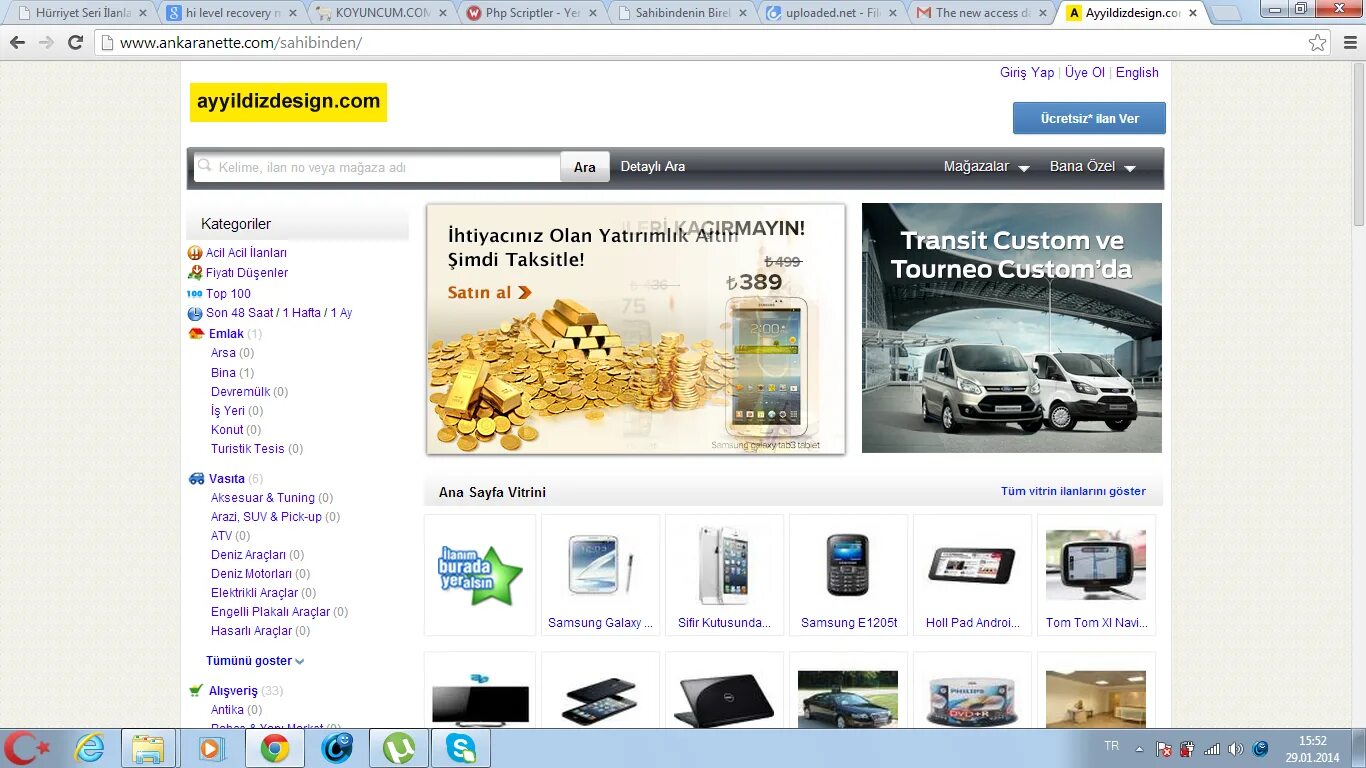Open Windows Explorer folder in taskbar
Image resolution: width=1366 pixels, height=768 pixels.
[x=148, y=748]
